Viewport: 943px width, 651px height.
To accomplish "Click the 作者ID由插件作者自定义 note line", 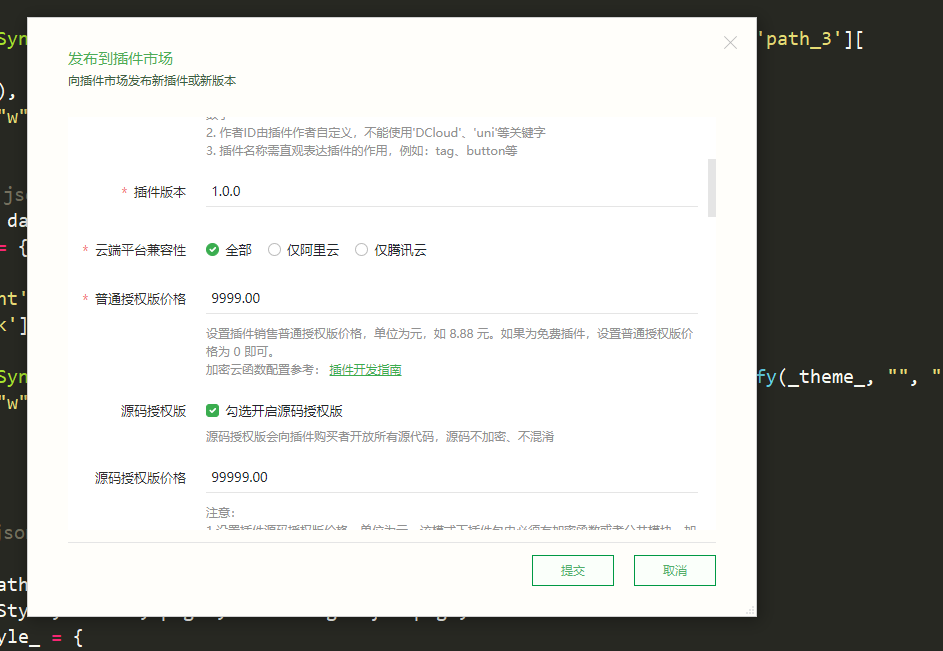I will (x=376, y=133).
